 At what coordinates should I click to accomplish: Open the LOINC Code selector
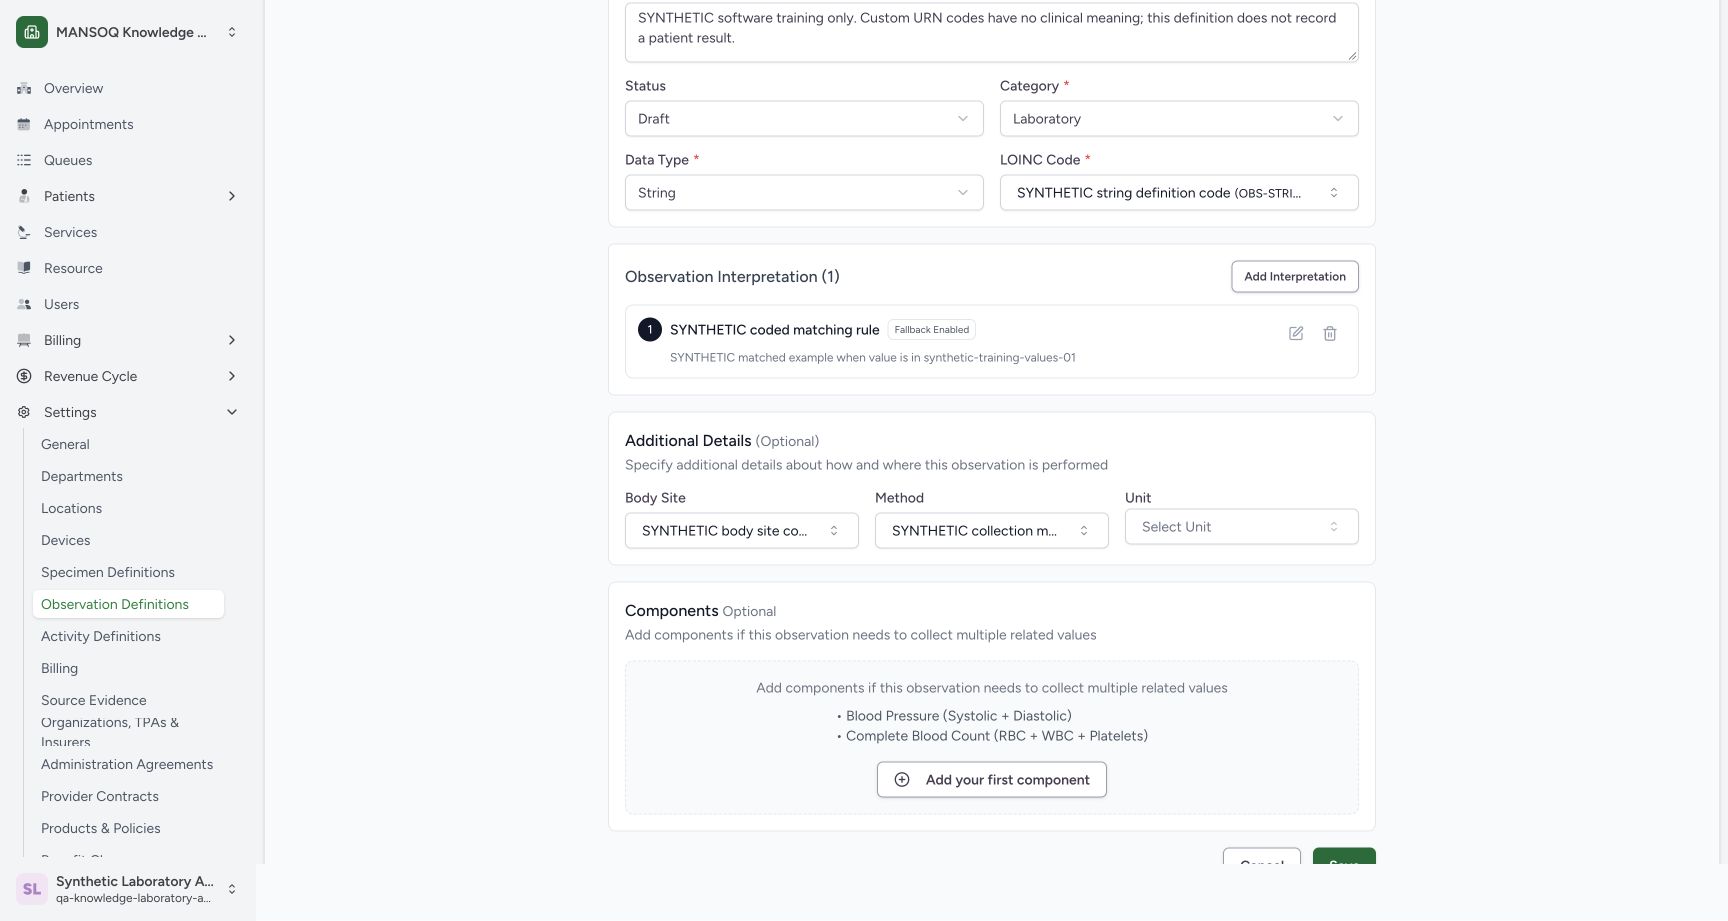click(1179, 193)
